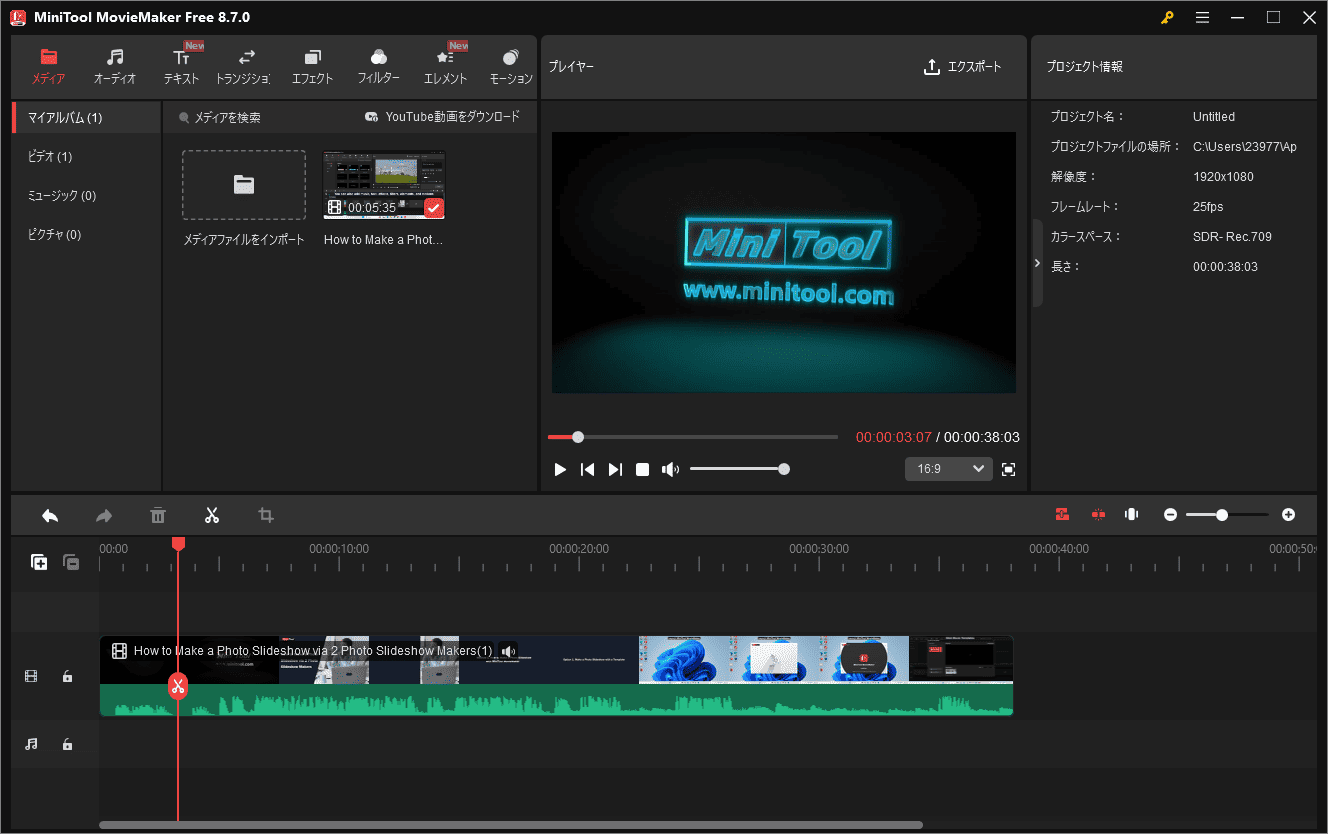The image size is (1328, 834).
Task: Click the project name Untitled
Action: pos(1214,117)
